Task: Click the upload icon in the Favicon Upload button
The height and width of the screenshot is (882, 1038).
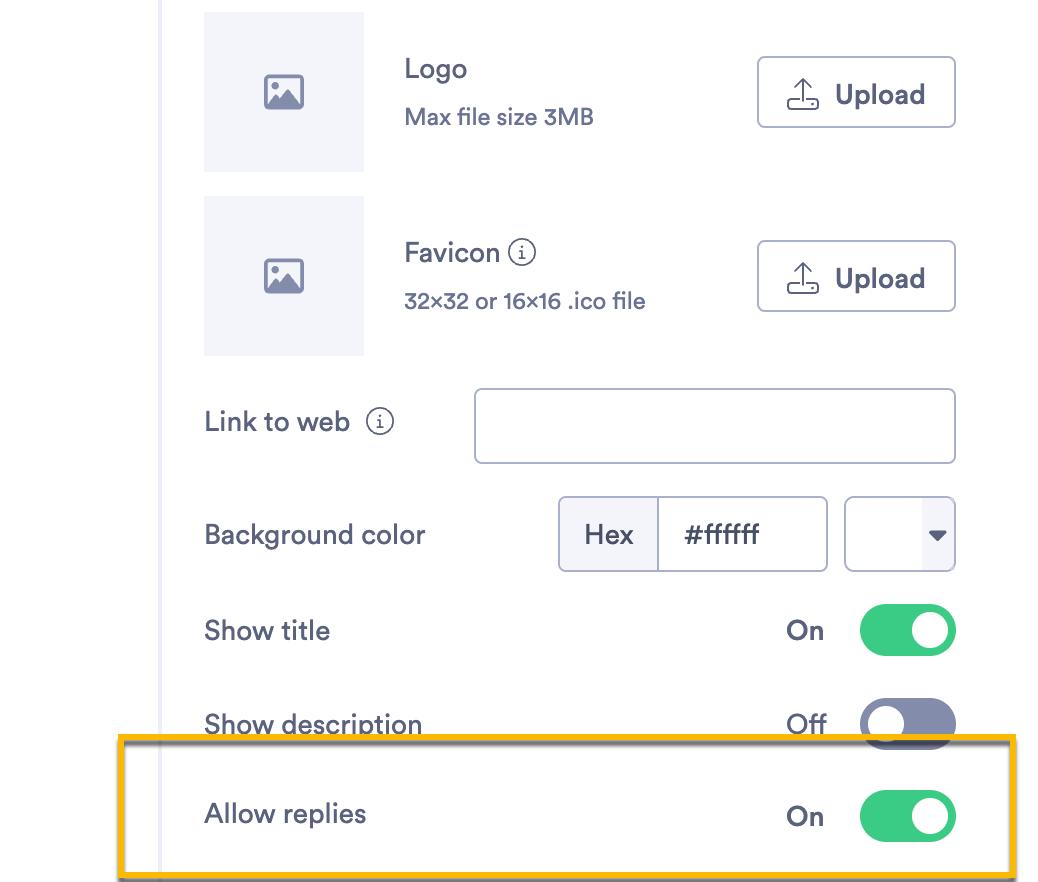Action: [804, 278]
